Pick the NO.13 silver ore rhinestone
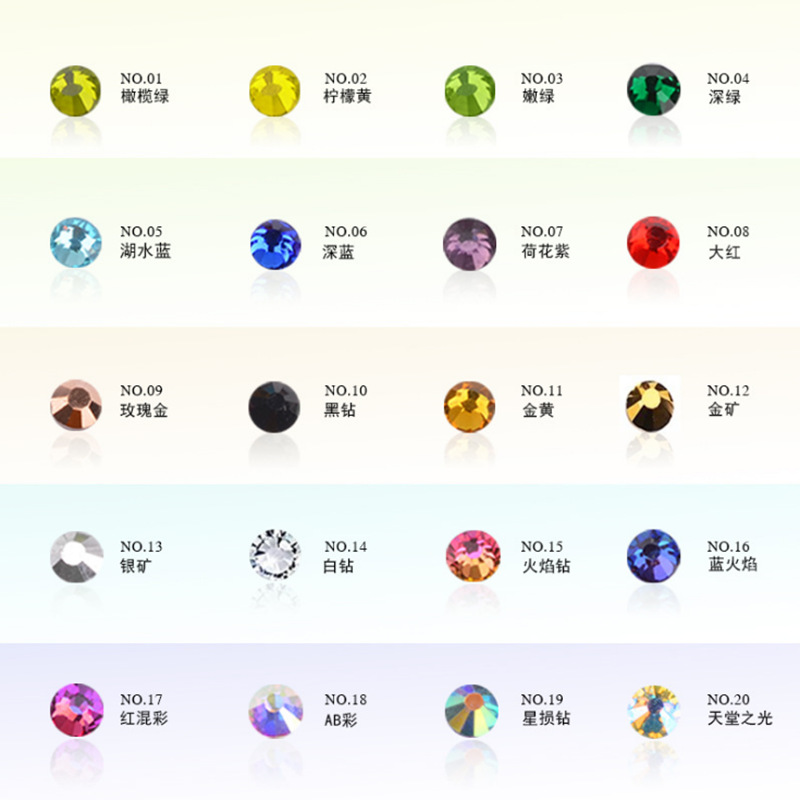This screenshot has height=800, width=800. tap(77, 557)
